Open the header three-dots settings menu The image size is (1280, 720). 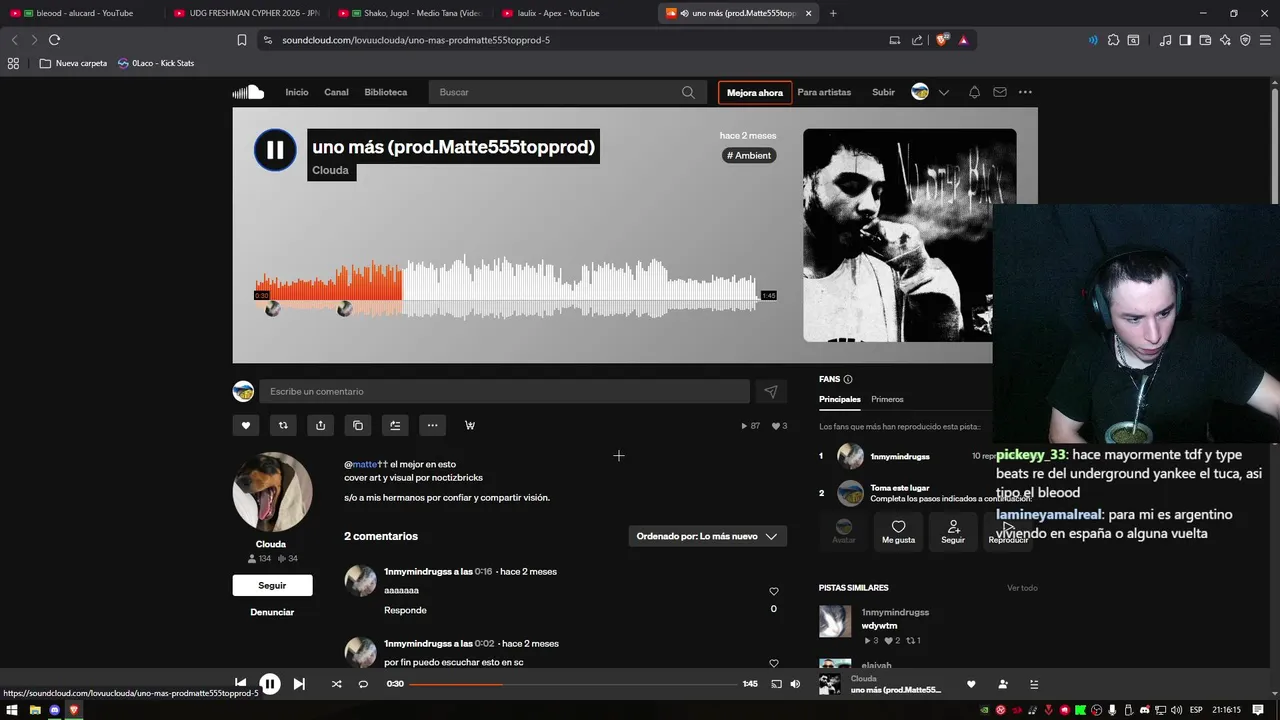tap(1025, 92)
